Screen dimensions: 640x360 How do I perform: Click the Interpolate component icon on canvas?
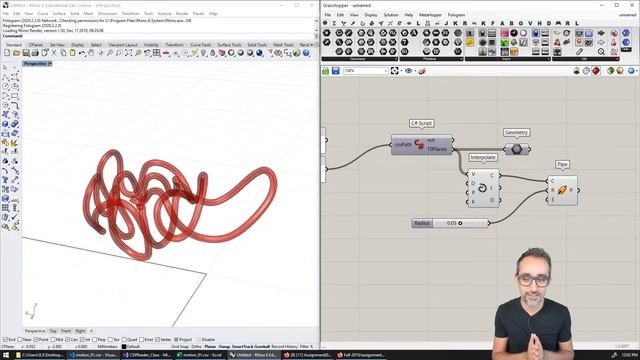(482, 188)
